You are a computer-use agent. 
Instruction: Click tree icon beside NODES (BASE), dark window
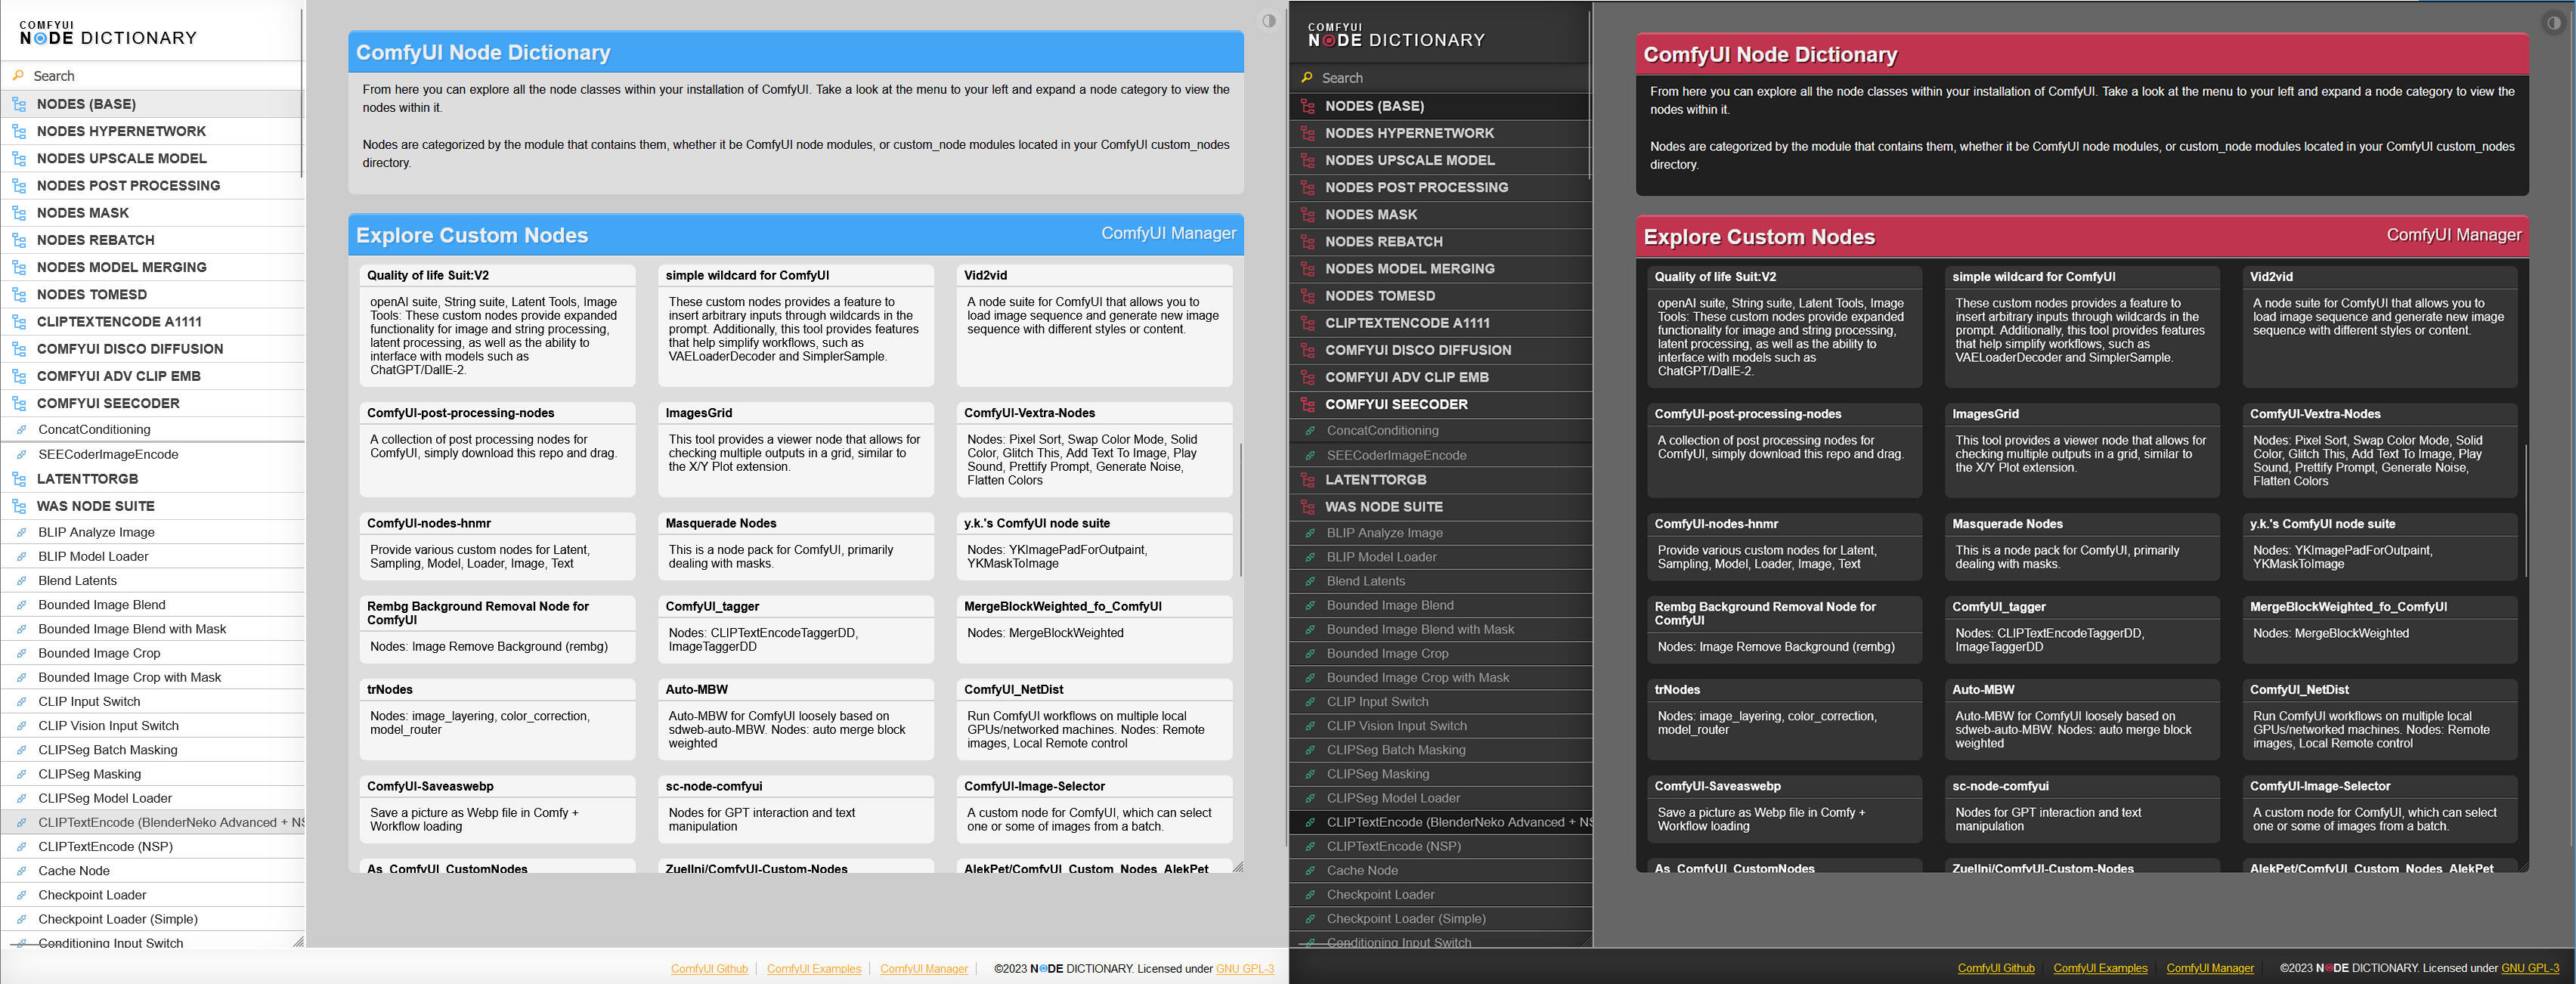[1307, 106]
